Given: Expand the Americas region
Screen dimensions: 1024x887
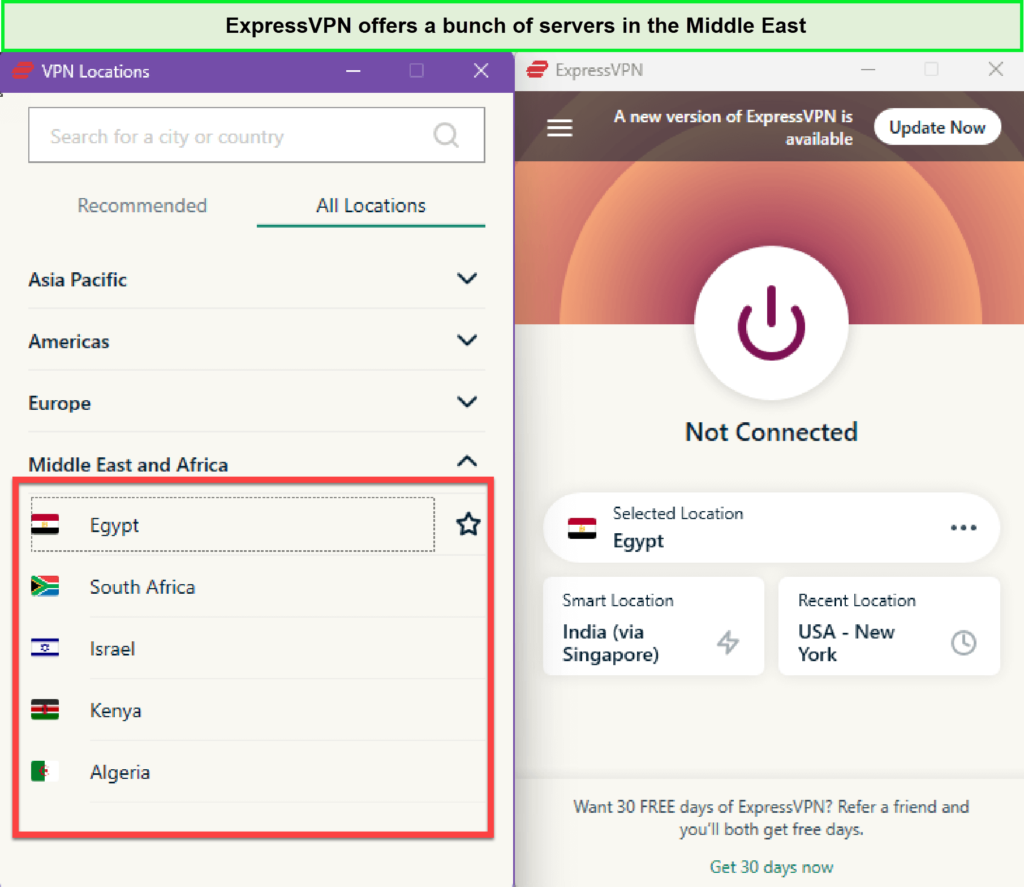Looking at the screenshot, I should (257, 340).
